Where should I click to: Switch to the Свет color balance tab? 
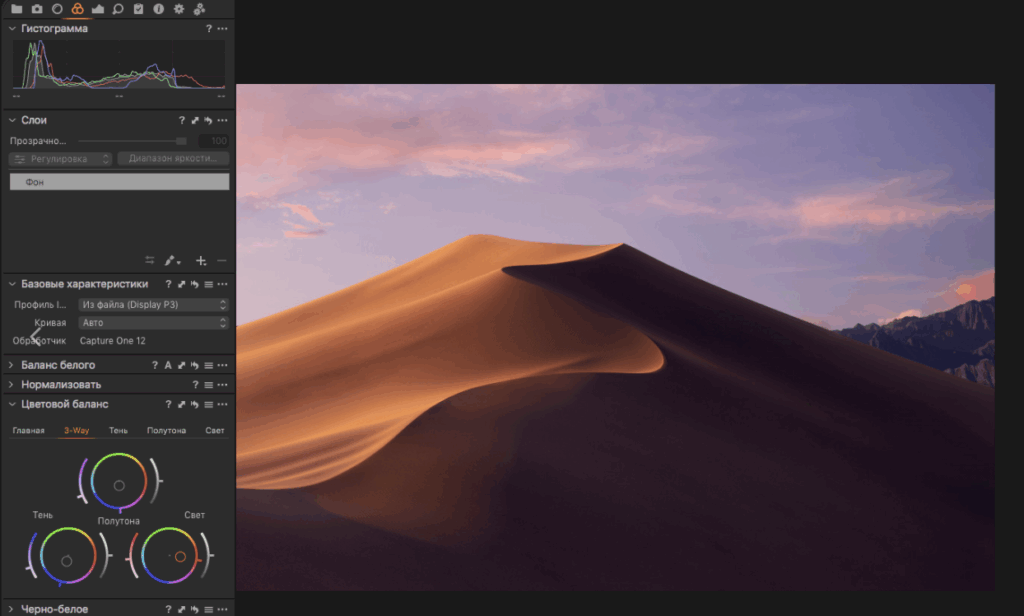(215, 430)
